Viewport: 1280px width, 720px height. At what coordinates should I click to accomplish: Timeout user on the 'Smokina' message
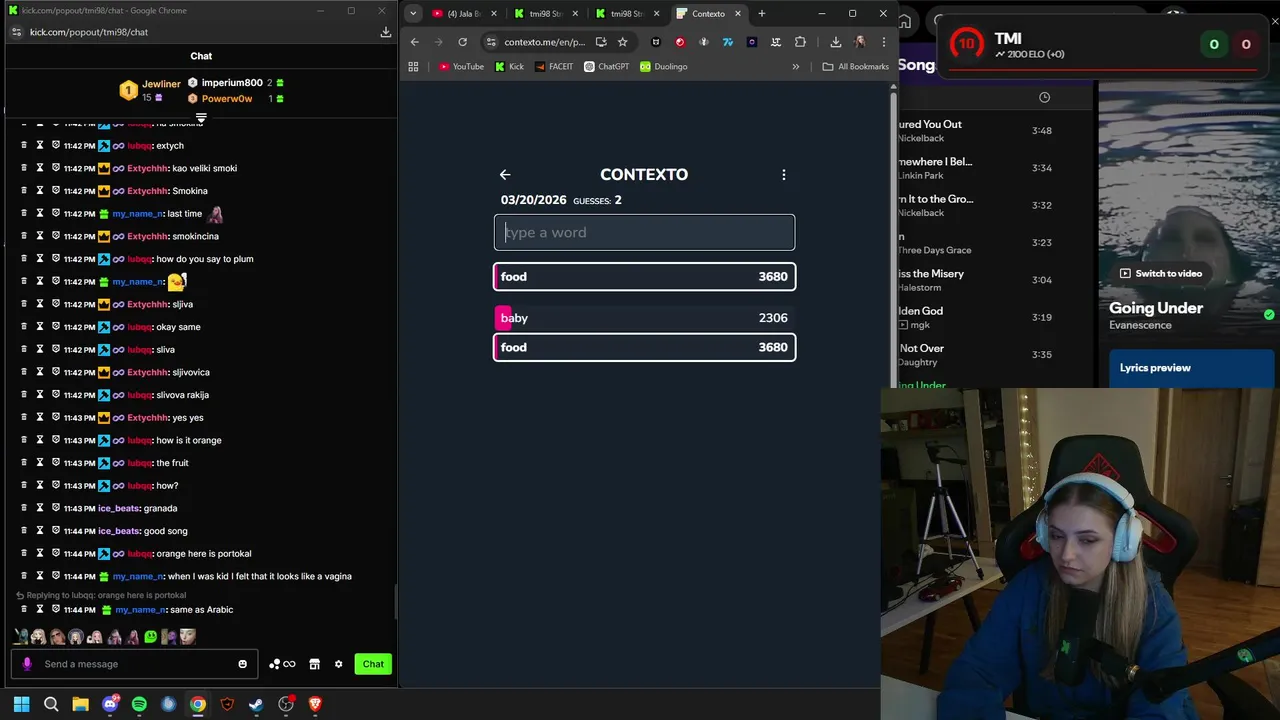[x=40, y=191]
